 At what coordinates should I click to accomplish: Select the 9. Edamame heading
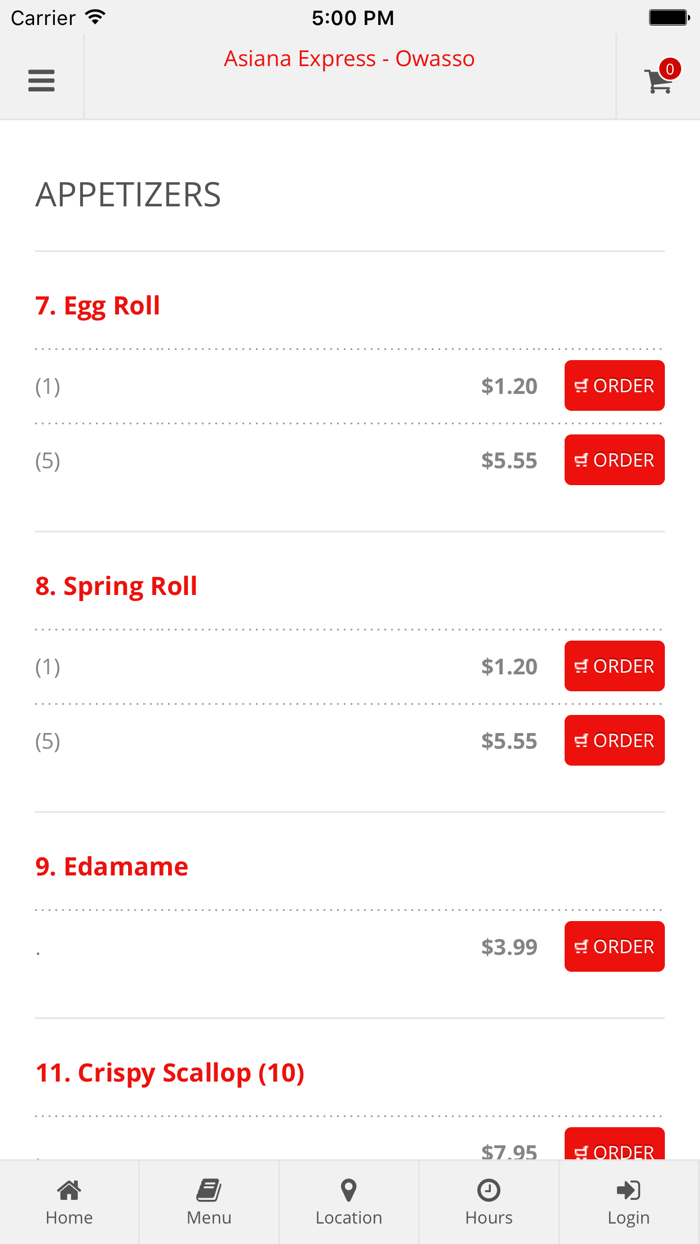tap(112, 866)
